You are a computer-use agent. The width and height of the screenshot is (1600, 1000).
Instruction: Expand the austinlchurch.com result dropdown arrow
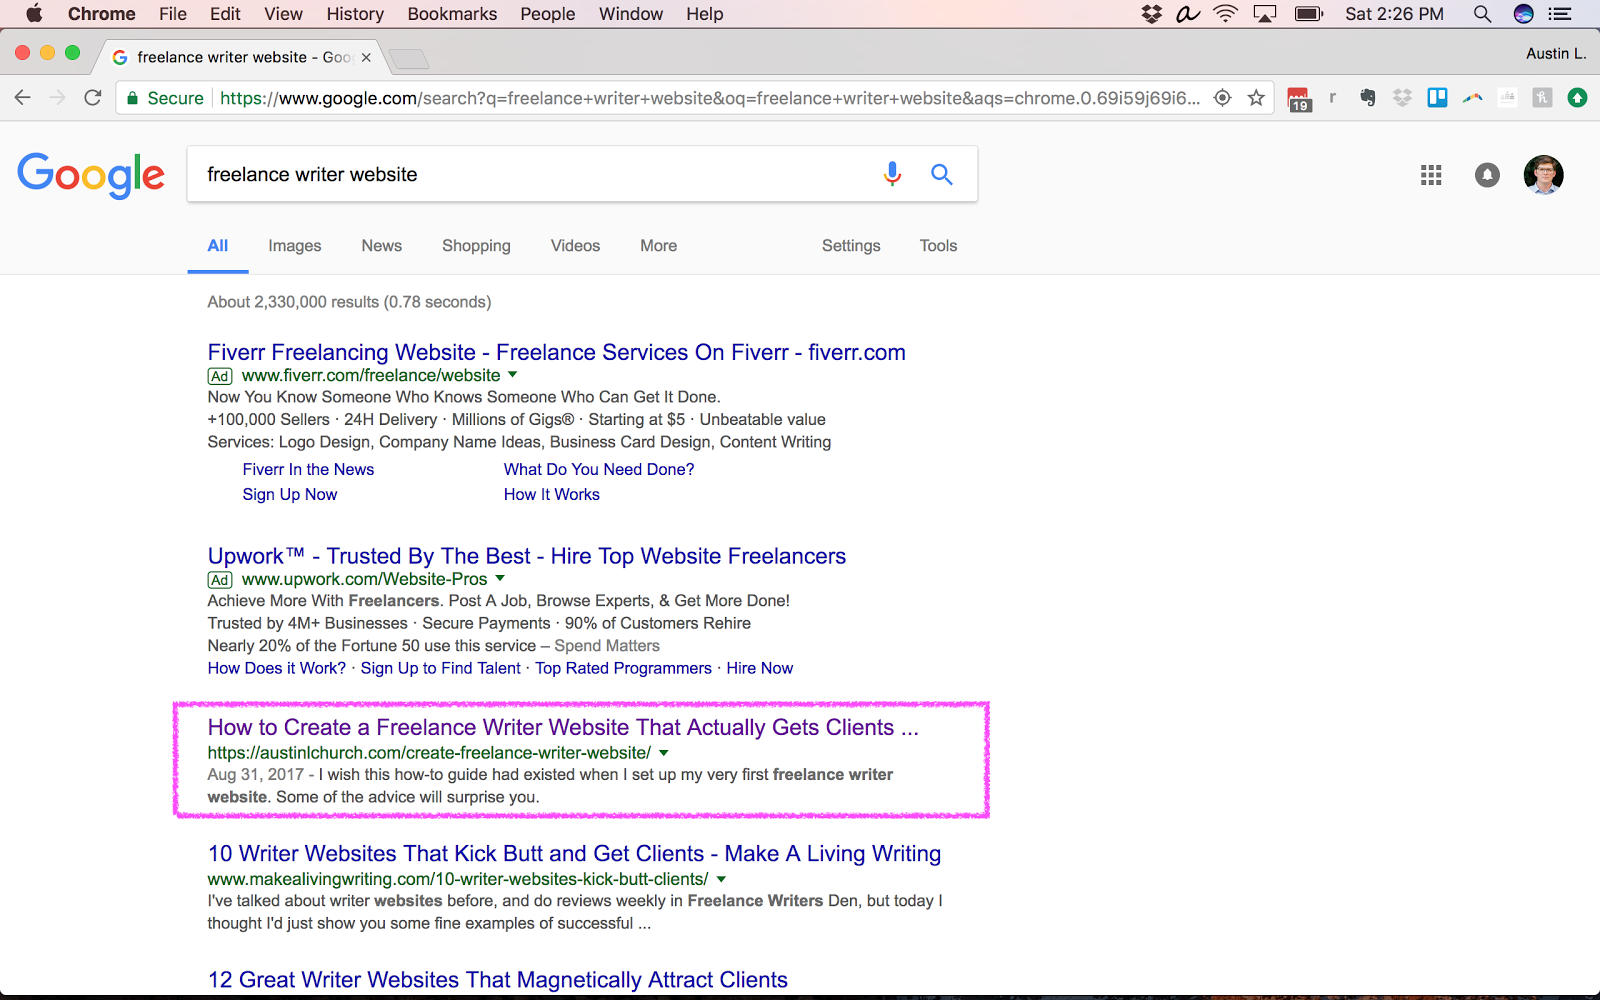click(x=664, y=753)
